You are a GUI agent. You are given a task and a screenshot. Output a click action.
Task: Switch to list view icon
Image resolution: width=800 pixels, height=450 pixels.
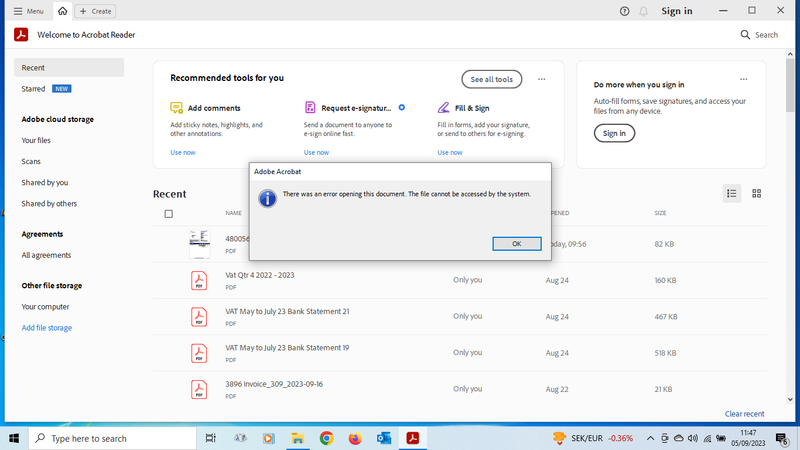pyautogui.click(x=732, y=194)
